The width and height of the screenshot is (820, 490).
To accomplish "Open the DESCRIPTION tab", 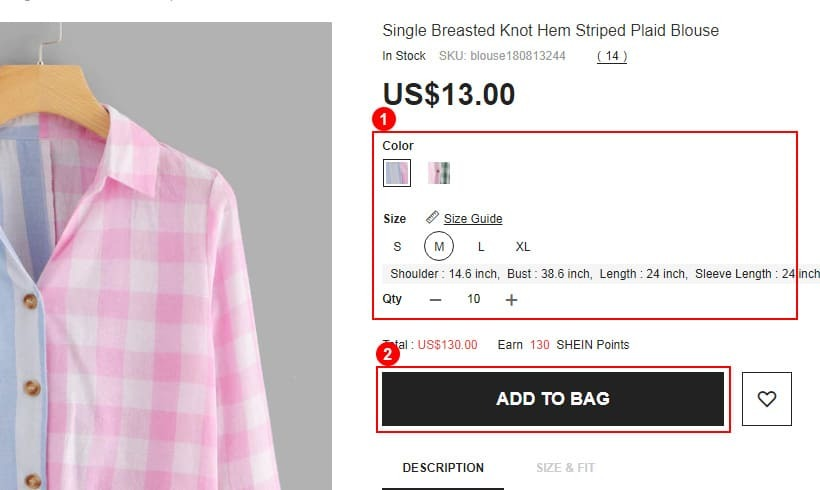I will (x=443, y=468).
